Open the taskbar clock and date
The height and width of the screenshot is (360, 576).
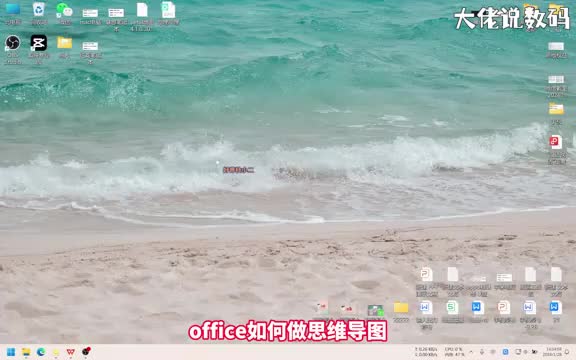(553, 352)
